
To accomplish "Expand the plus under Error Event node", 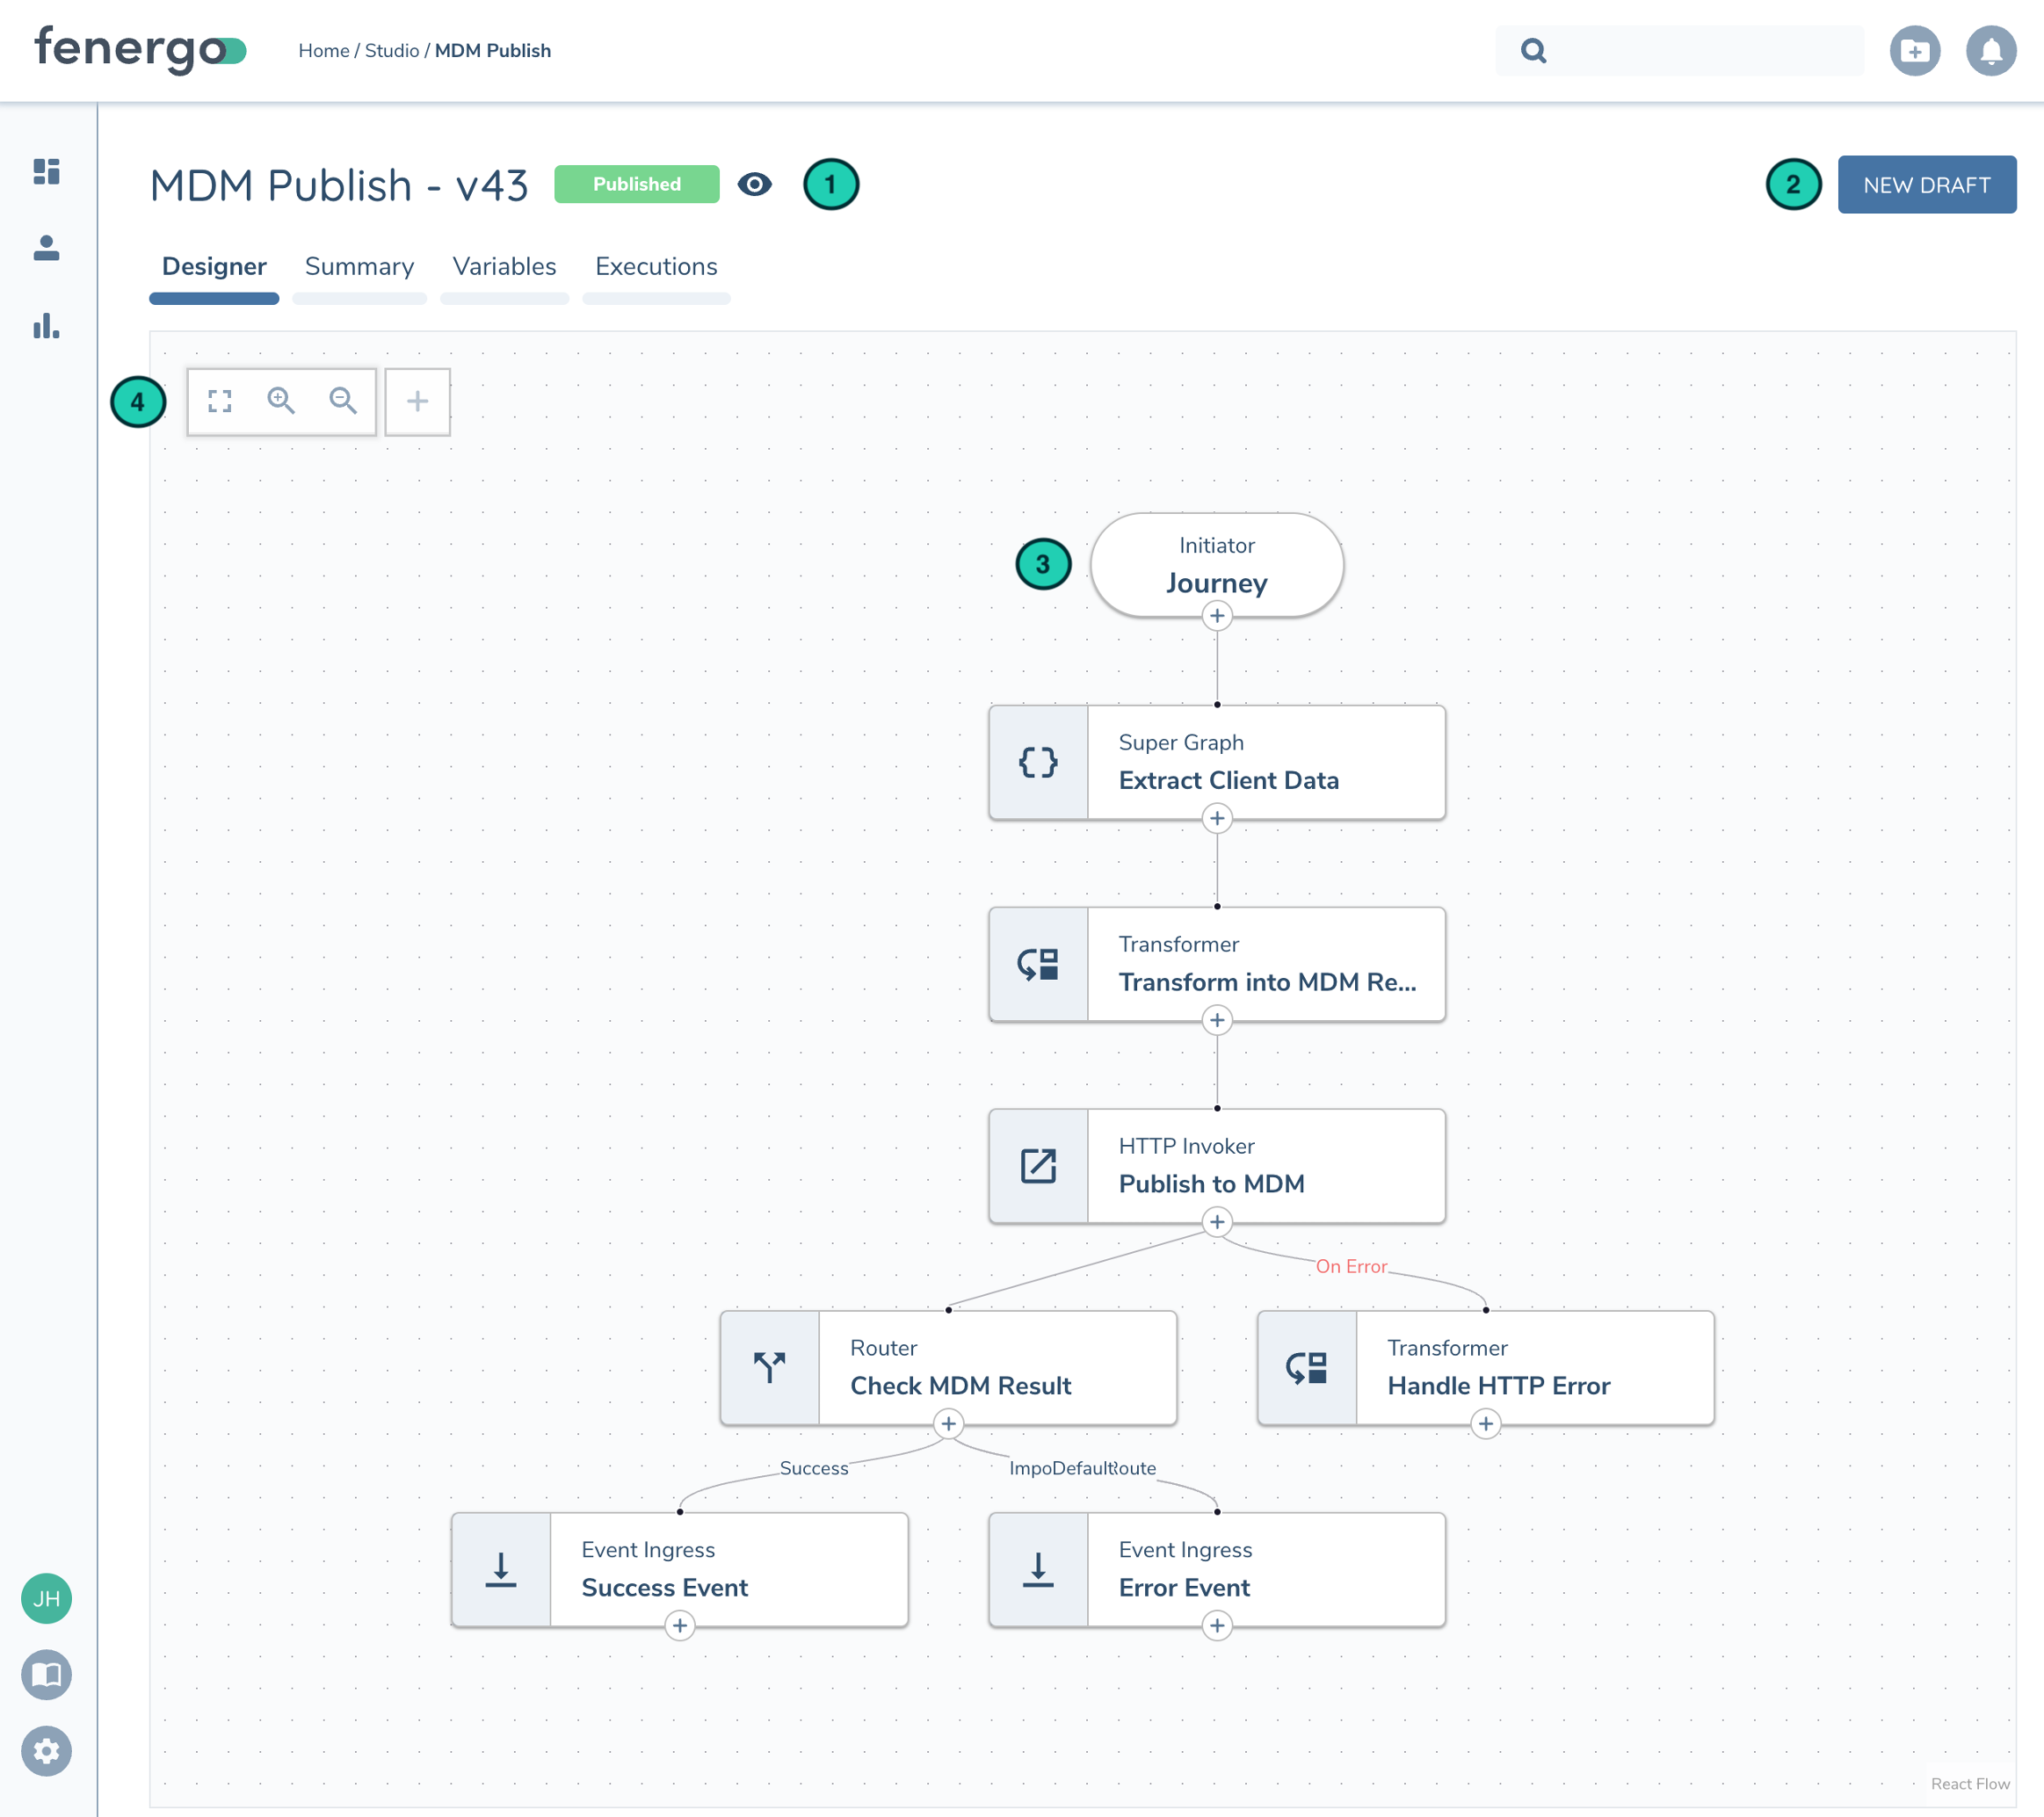I will 1216,1626.
